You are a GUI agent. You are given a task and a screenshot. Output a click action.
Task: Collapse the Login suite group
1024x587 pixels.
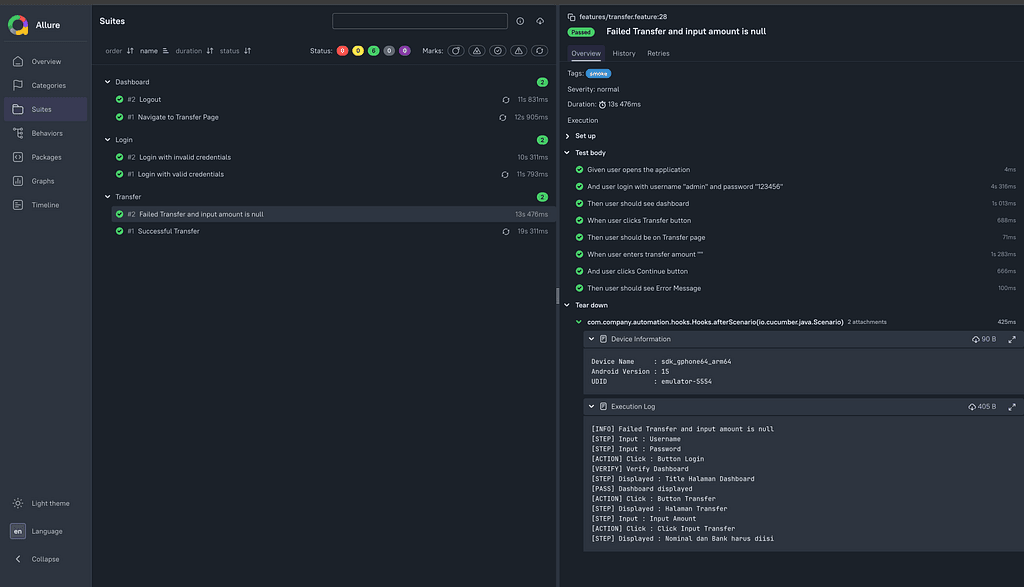pos(108,140)
